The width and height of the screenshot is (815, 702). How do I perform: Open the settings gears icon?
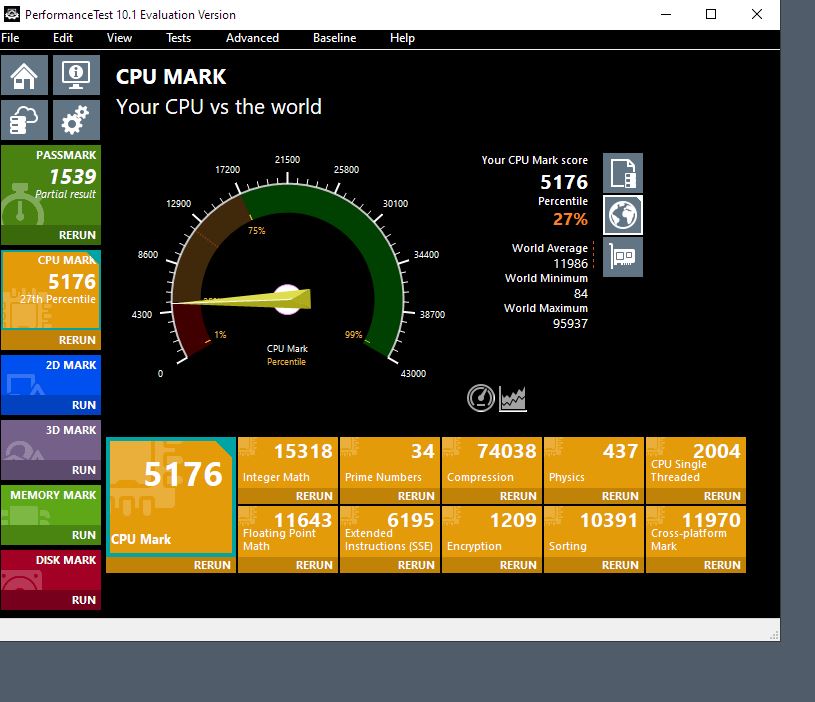[76, 120]
